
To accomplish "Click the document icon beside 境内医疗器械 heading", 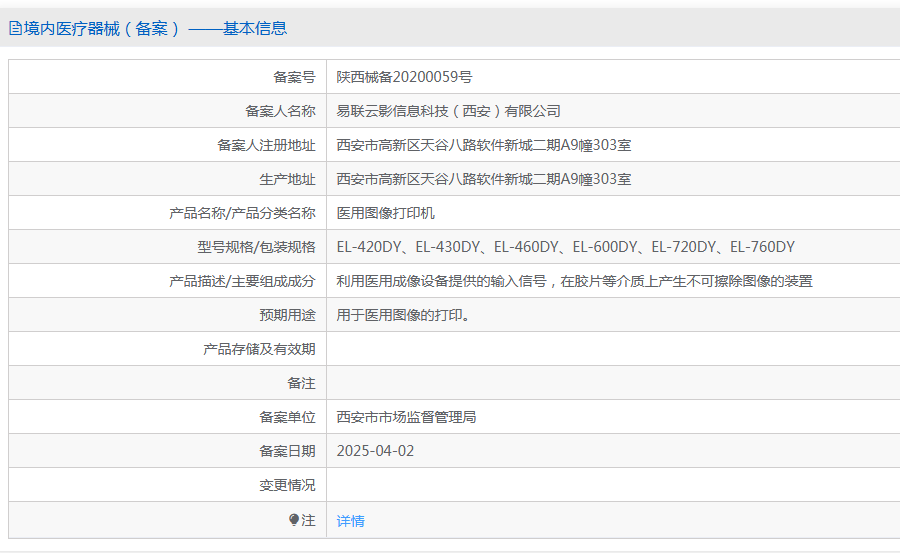I will 15,28.
